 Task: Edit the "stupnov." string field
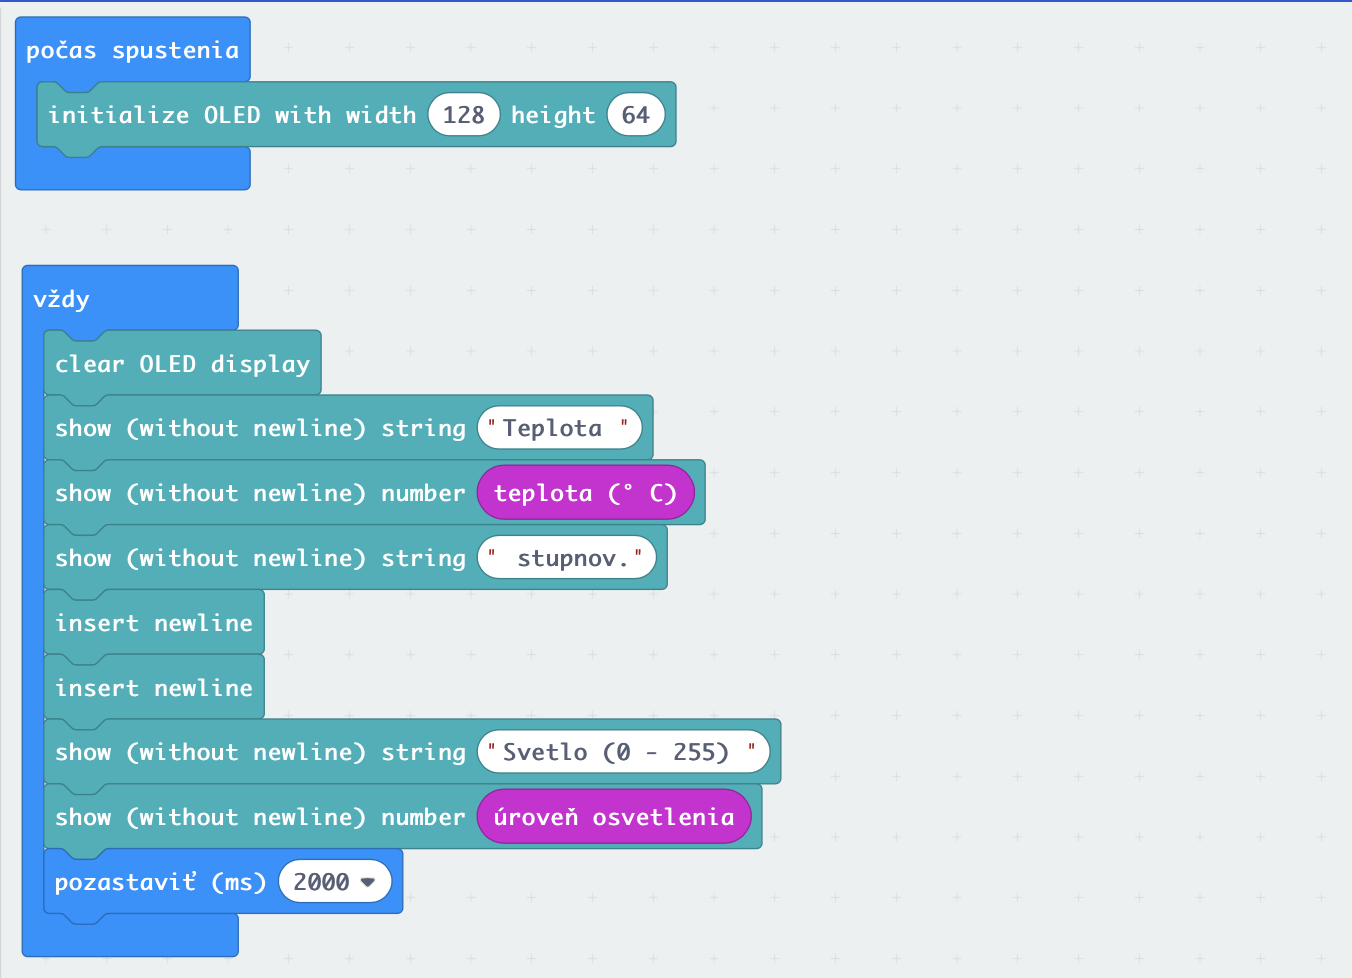pos(566,558)
